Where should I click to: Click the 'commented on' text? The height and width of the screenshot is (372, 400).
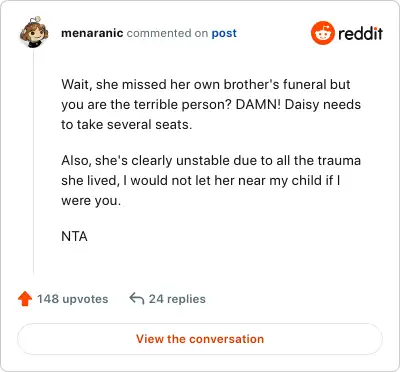click(x=167, y=33)
